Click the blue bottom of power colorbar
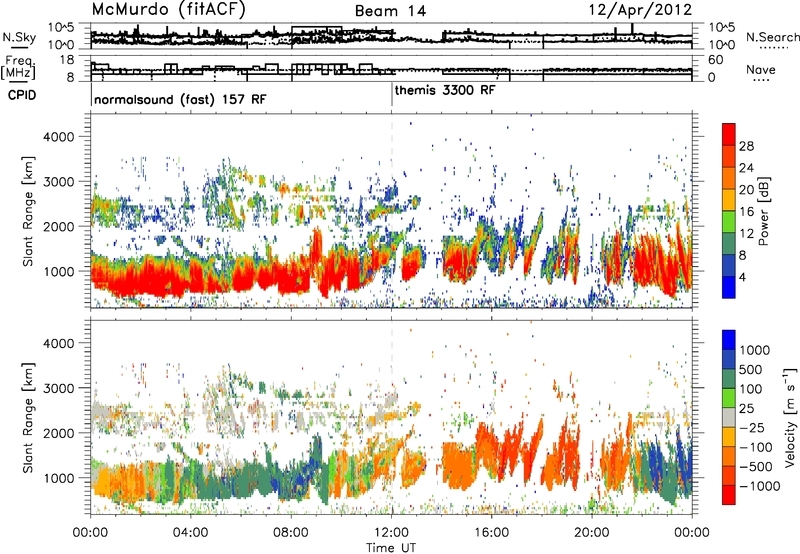Viewport: 800px width, 554px height. pos(729,287)
